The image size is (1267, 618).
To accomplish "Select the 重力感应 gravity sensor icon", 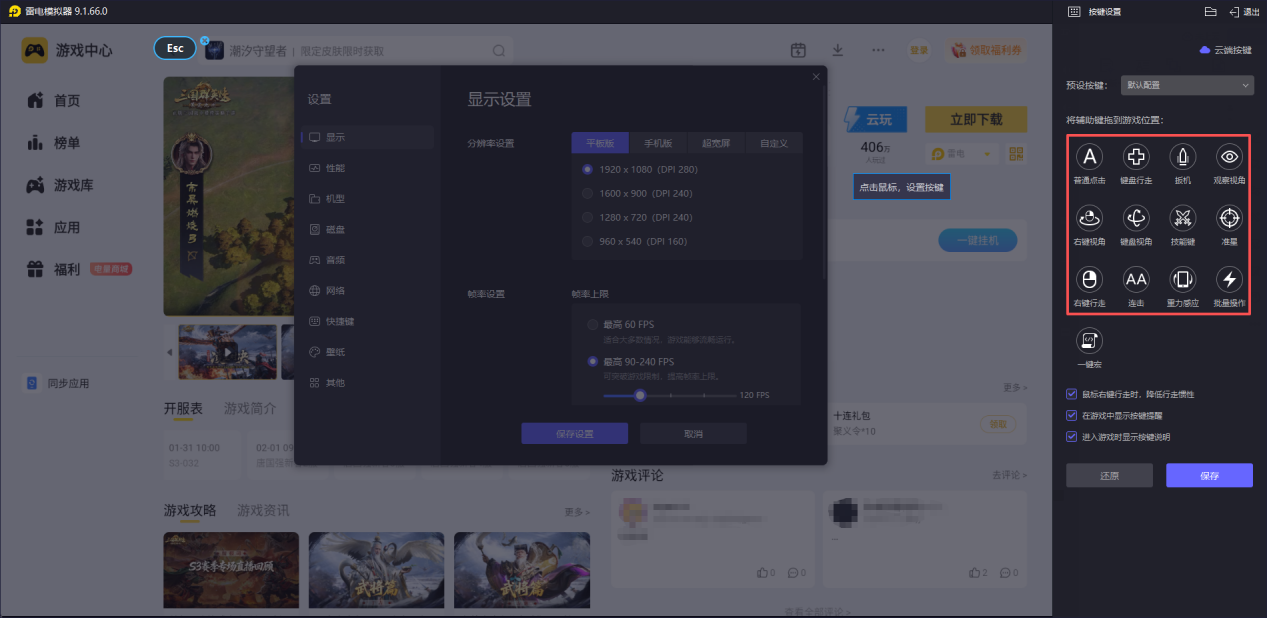I will (1183, 279).
